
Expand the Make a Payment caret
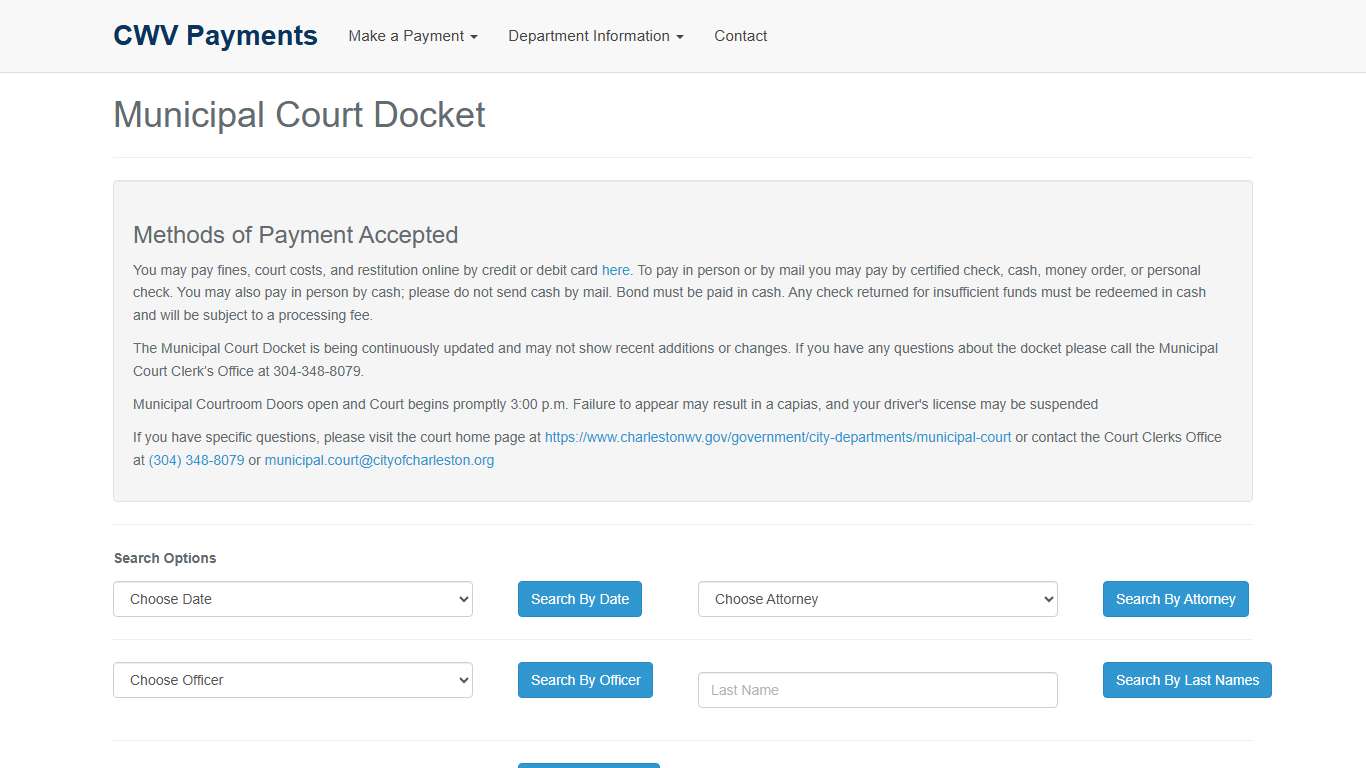pos(472,37)
